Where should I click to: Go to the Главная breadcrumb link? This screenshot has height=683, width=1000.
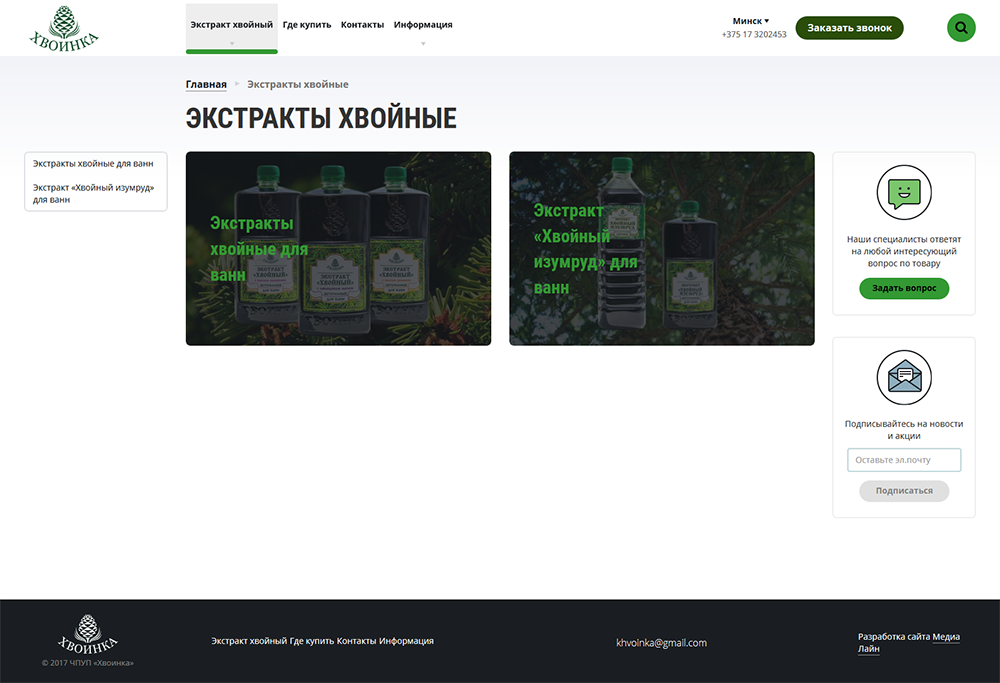tap(206, 84)
